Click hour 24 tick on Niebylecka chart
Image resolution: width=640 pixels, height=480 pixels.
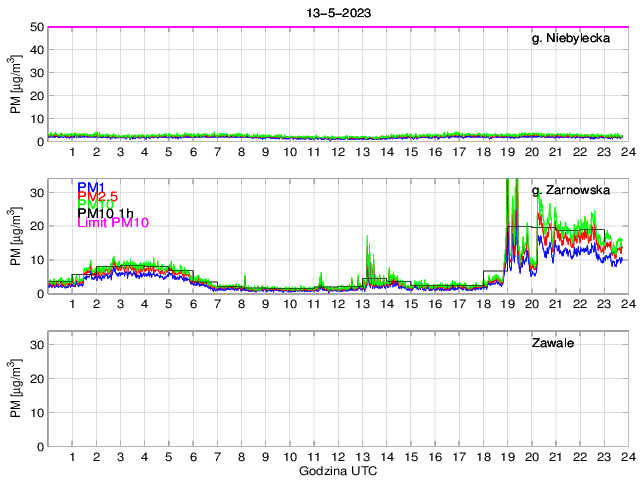[625, 151]
